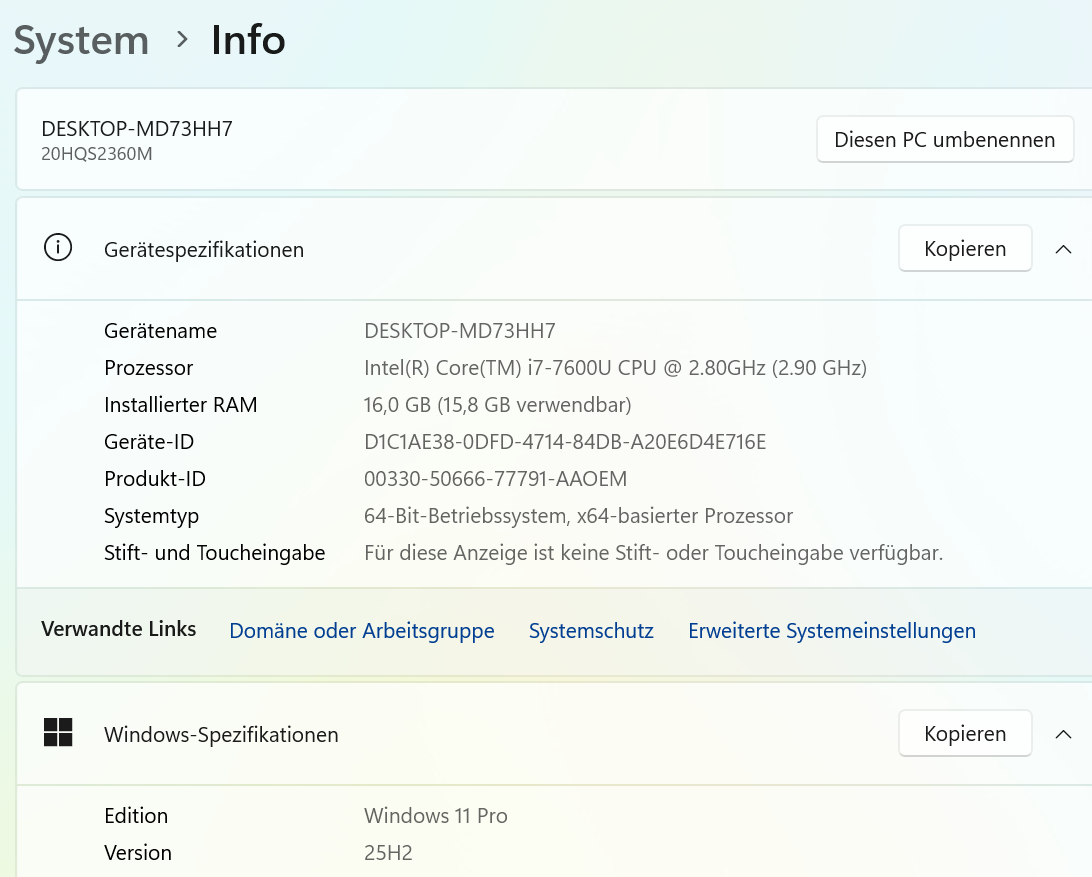Viewport: 1092px width, 877px height.
Task: Copy device specifications with Kopieren button
Action: [x=965, y=248]
